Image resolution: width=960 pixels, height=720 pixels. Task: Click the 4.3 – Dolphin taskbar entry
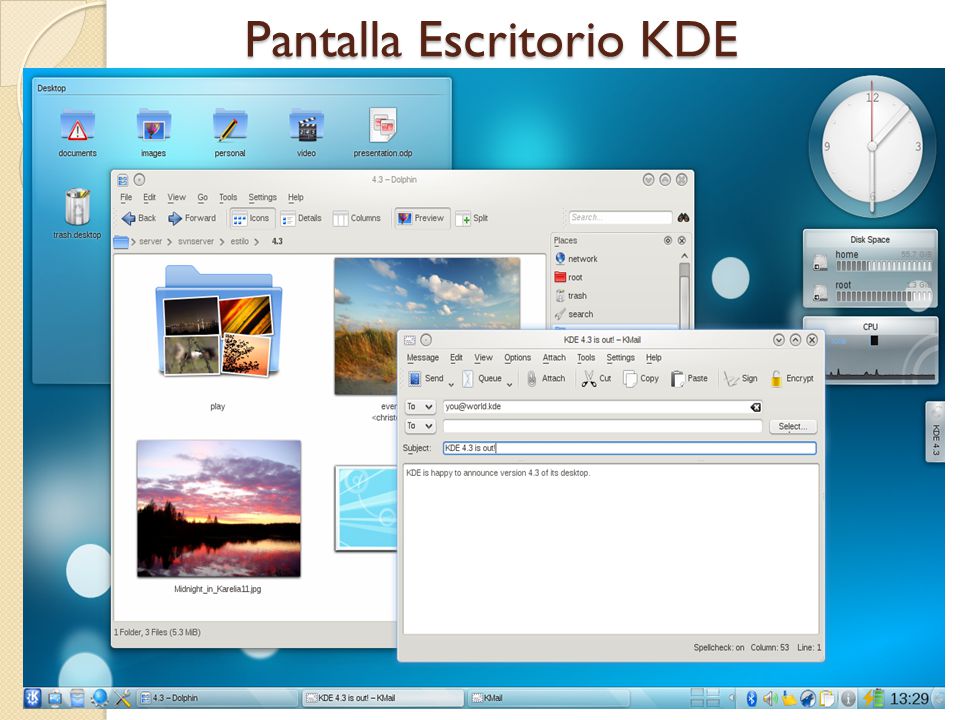[217, 697]
